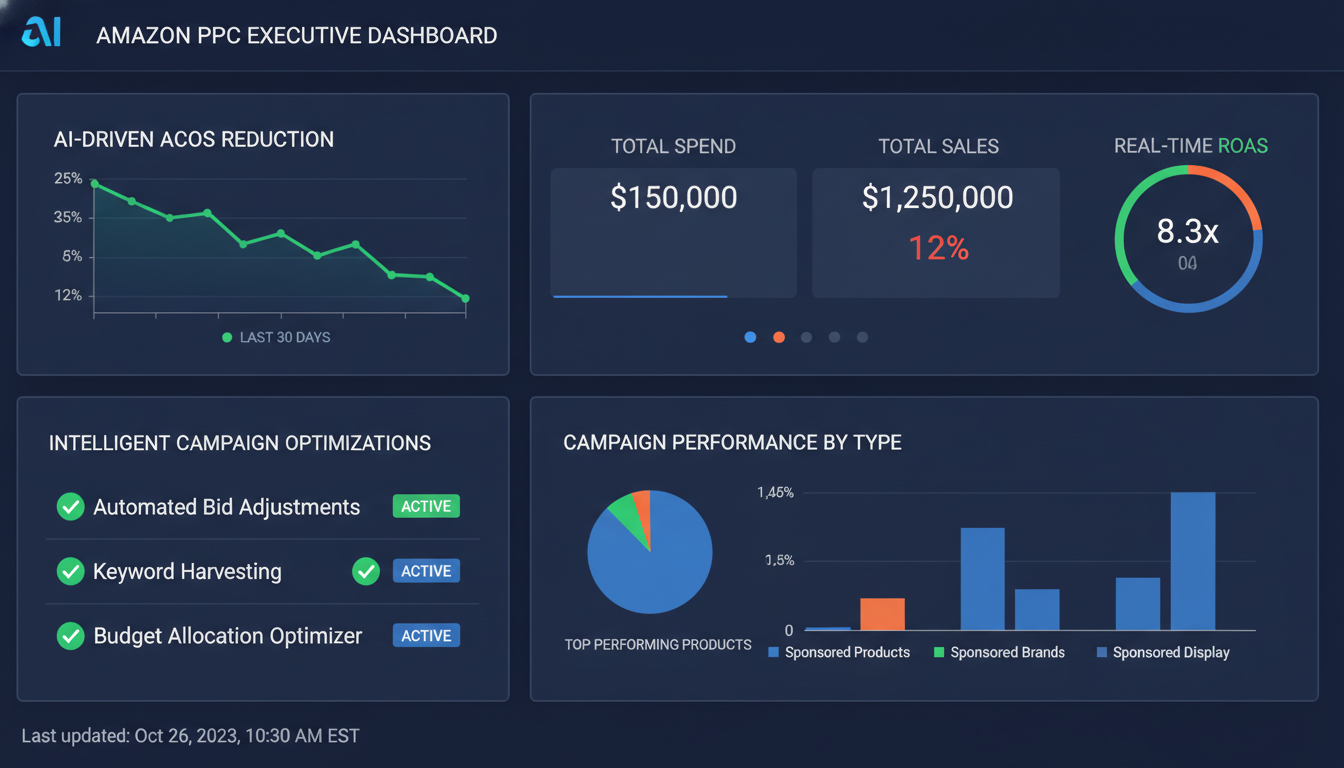Click the LAST 30 DAYS legend
The width and height of the screenshot is (1344, 768).
(276, 337)
